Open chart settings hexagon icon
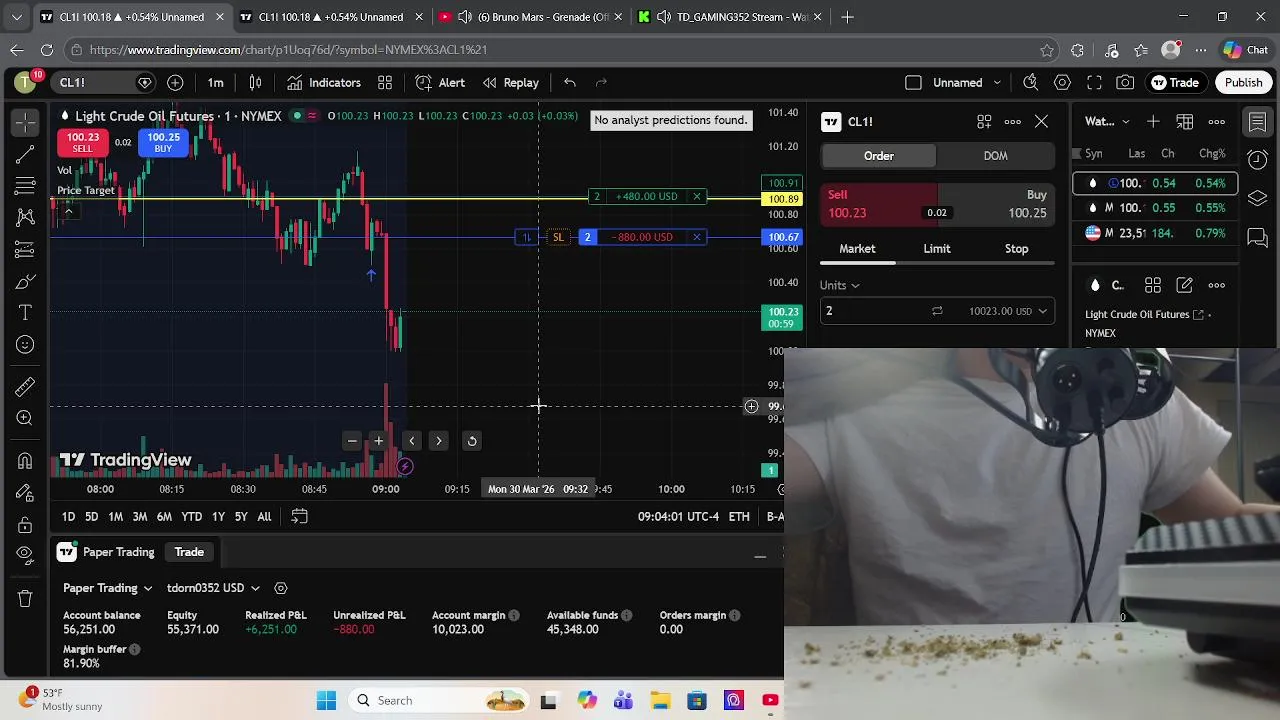This screenshot has height=720, width=1280. tap(1063, 83)
